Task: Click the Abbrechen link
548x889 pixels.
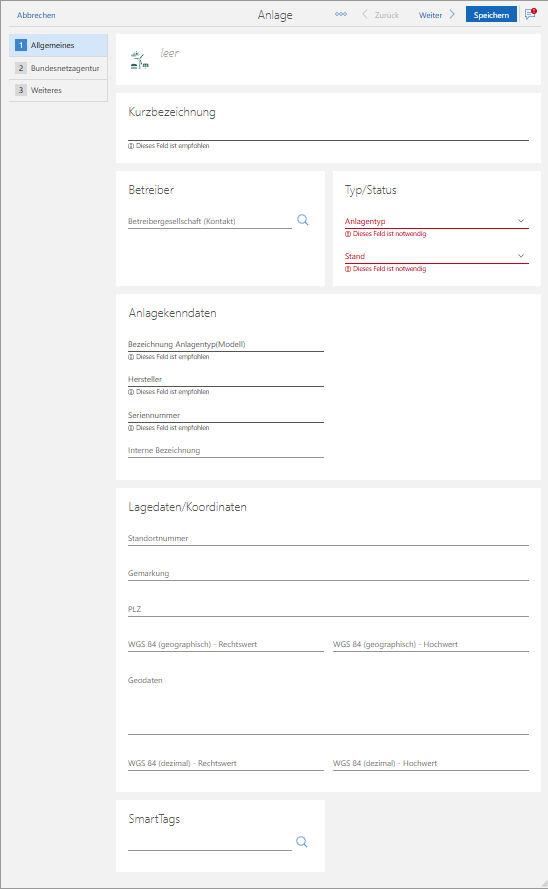Action: click(36, 15)
